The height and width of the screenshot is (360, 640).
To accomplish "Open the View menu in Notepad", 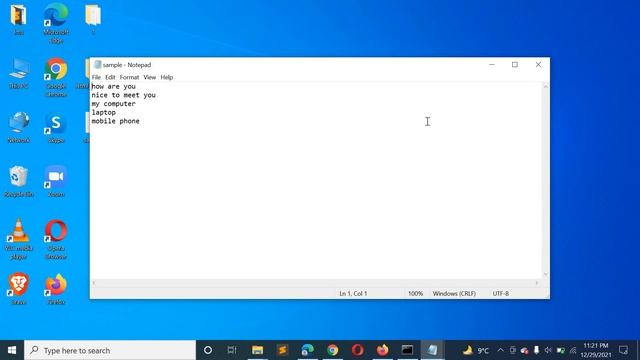I will coord(150,77).
